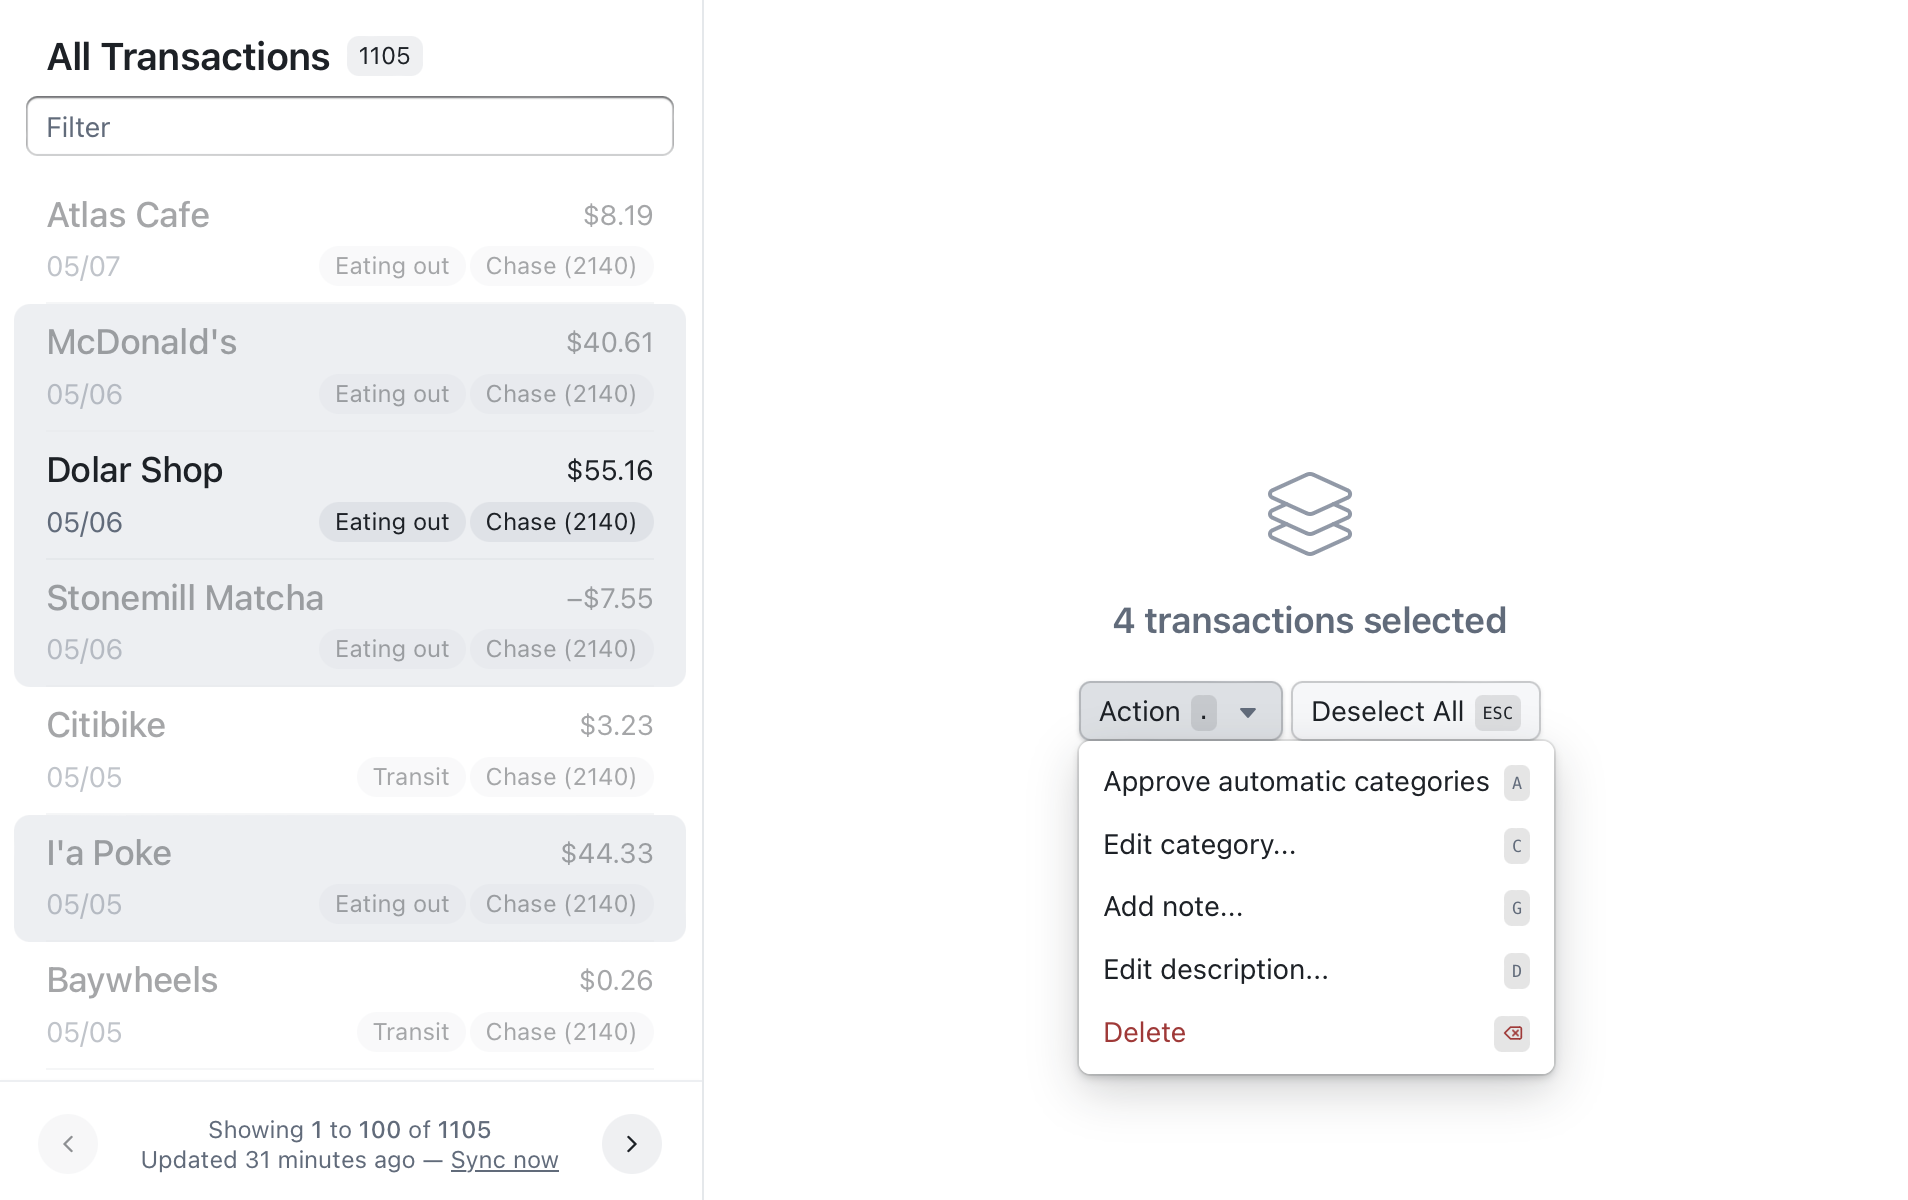Select Add note from the action menu
The image size is (1908, 1200).
[1173, 907]
